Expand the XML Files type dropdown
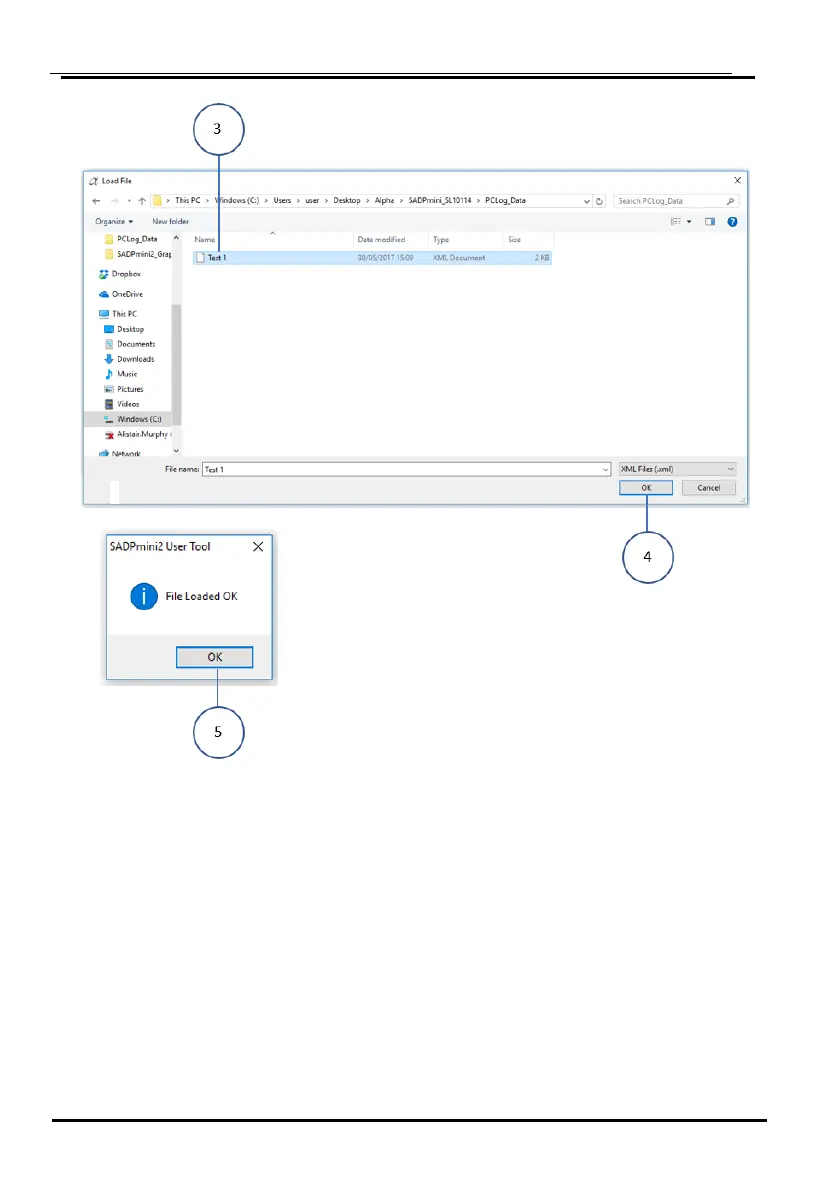 pos(677,469)
